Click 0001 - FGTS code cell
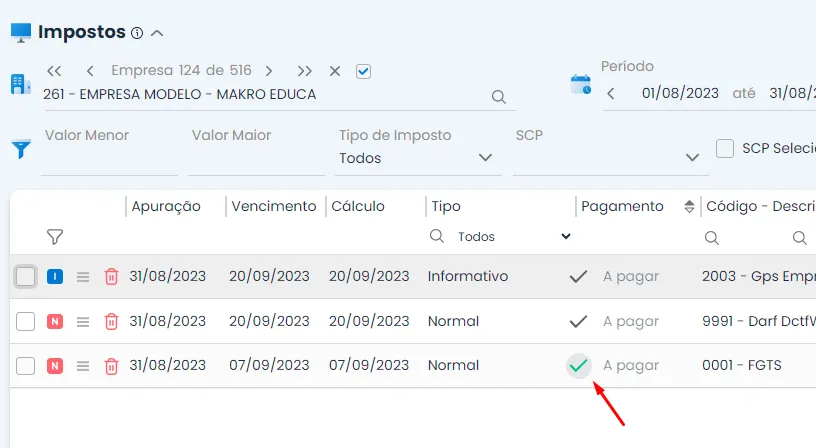The width and height of the screenshot is (816, 448). pyautogui.click(x=742, y=365)
